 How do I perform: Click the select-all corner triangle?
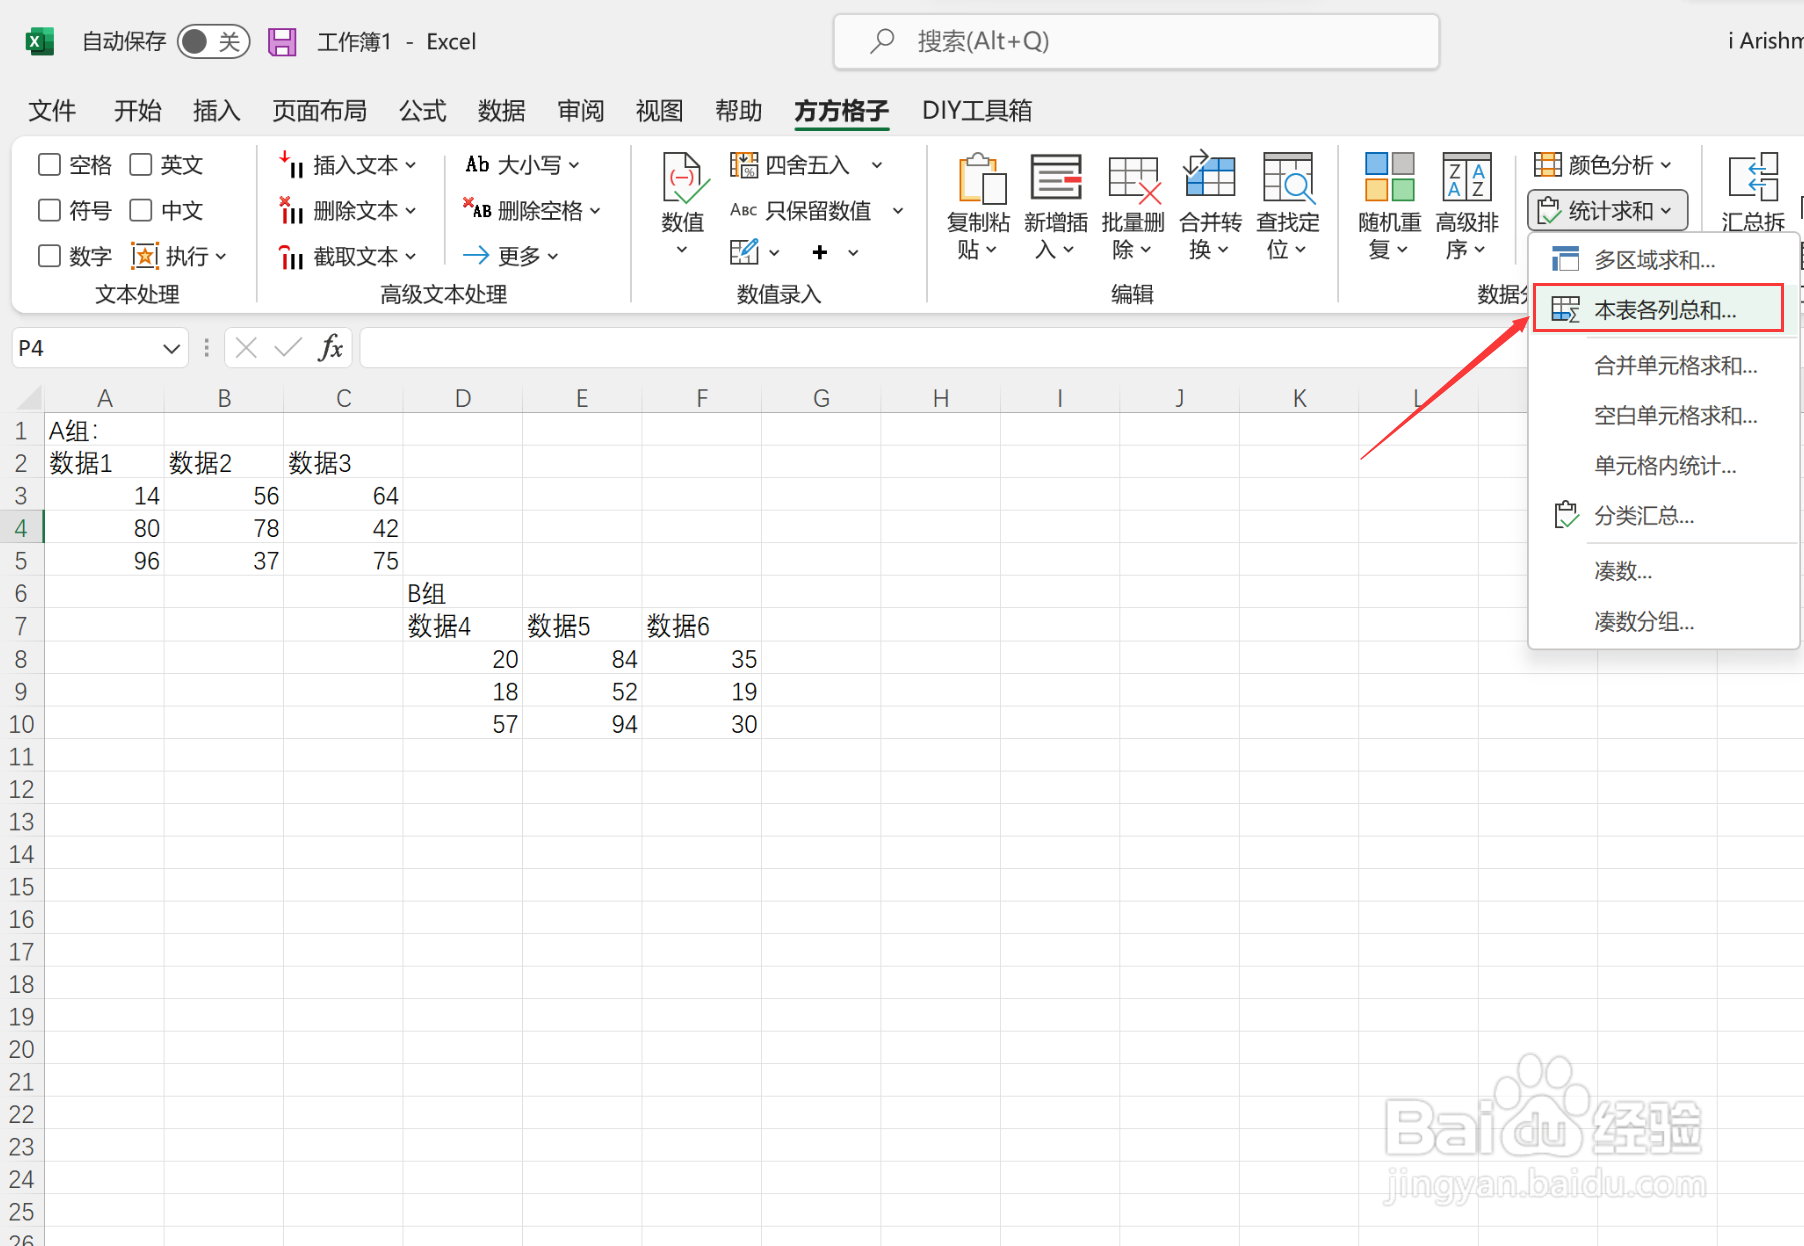coord(29,398)
